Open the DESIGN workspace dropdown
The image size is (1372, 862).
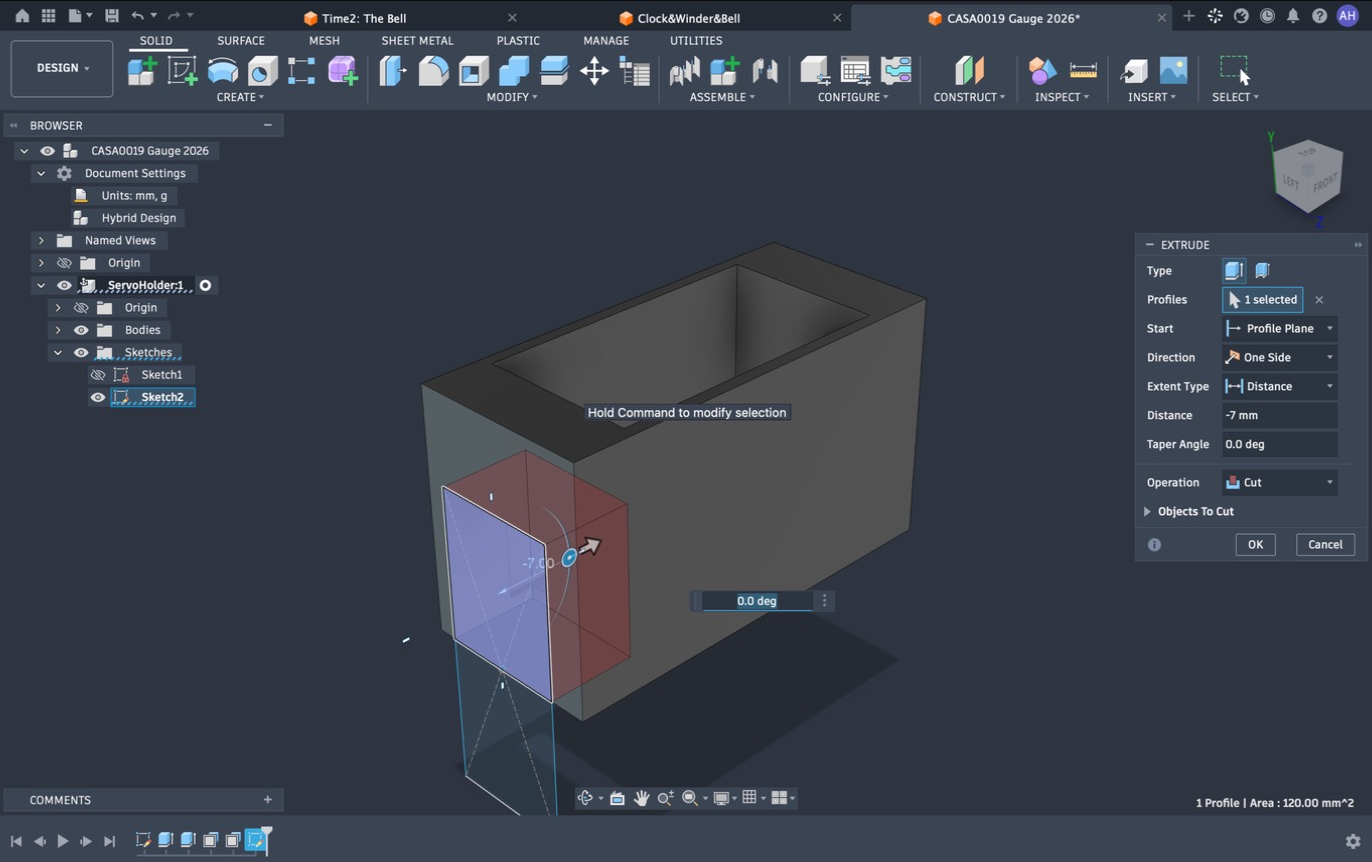[x=62, y=68]
